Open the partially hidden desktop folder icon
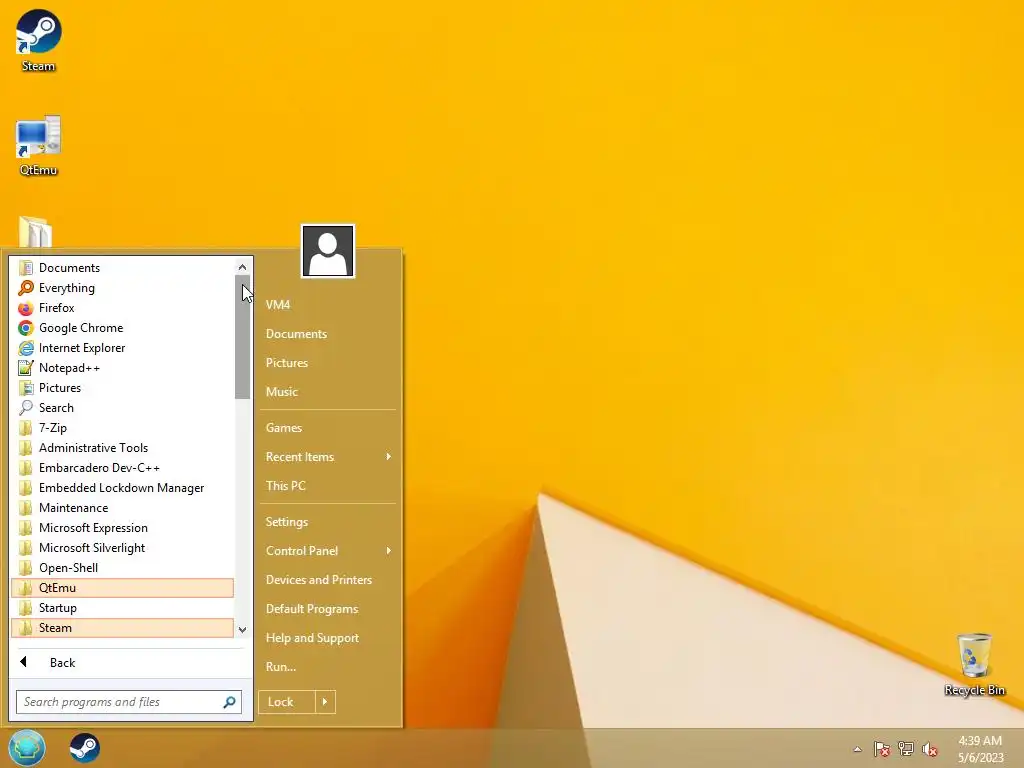The image size is (1024, 768). (x=35, y=232)
